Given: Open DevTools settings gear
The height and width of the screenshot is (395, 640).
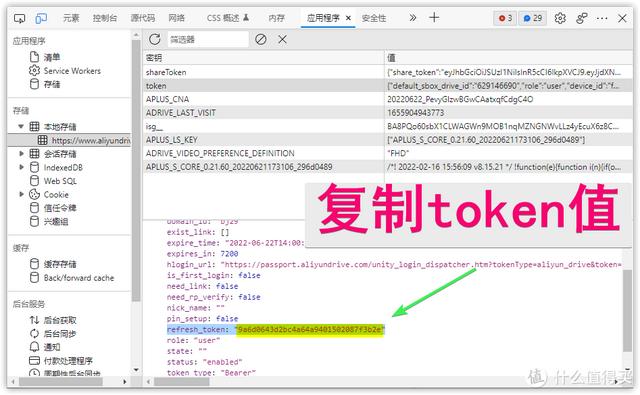Looking at the screenshot, I should point(560,18).
